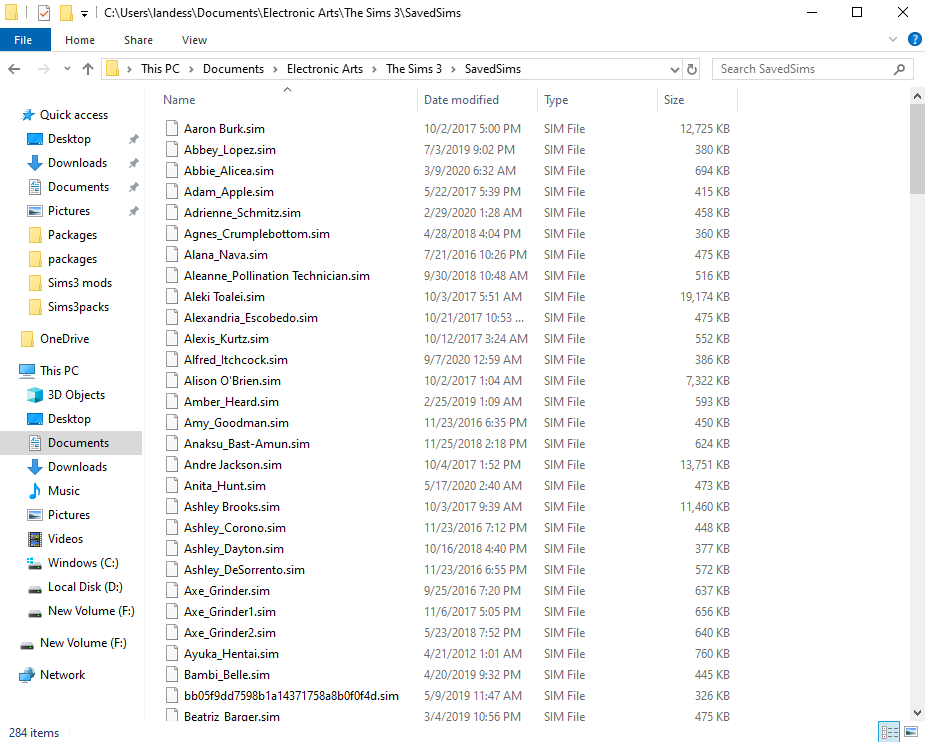This screenshot has height=742, width=925.
Task: Refresh the SavedSims folder view
Action: pos(691,69)
